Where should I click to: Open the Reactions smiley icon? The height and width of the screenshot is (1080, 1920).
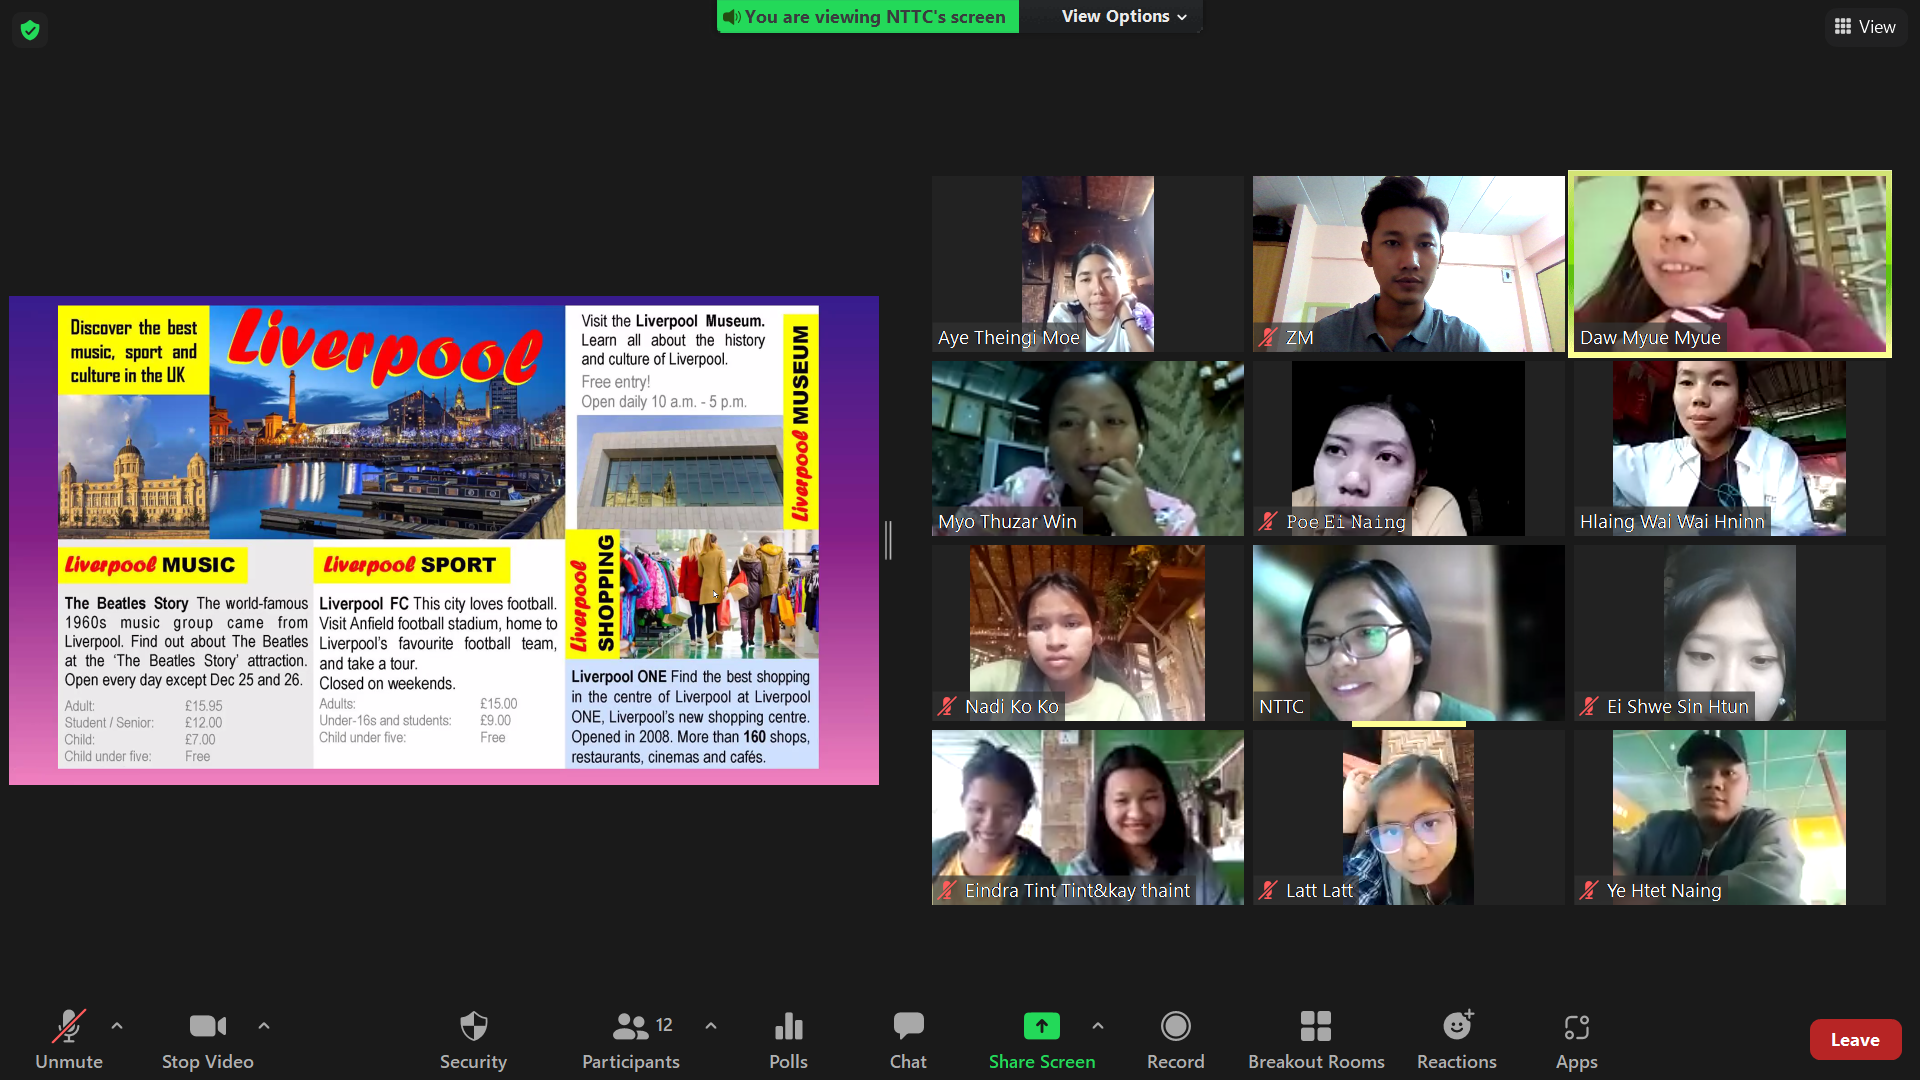click(1457, 1026)
